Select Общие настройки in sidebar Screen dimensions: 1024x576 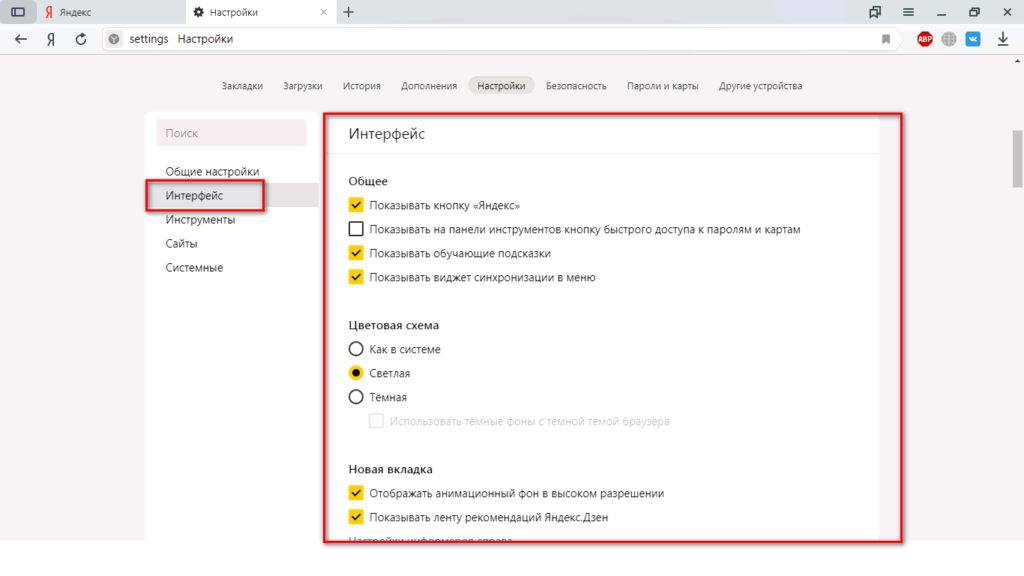(x=212, y=171)
